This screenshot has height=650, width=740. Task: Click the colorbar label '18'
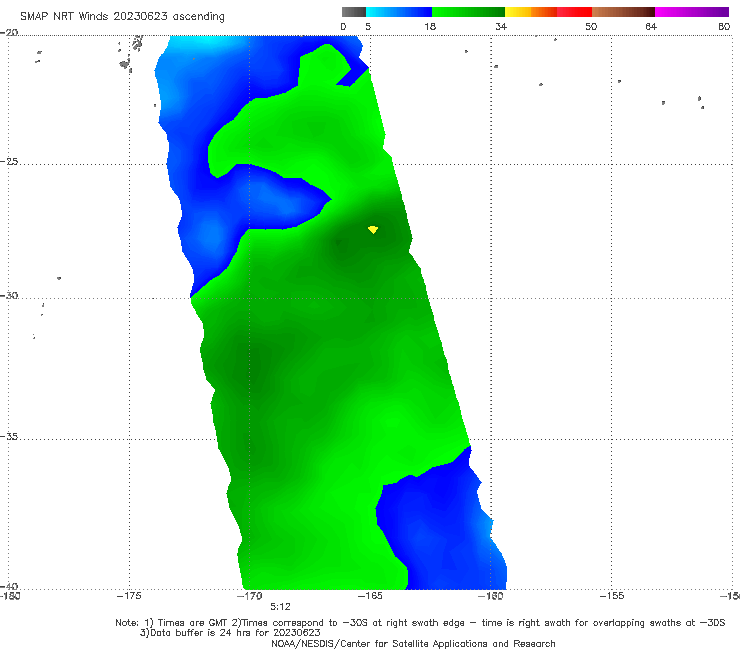pyautogui.click(x=430, y=26)
